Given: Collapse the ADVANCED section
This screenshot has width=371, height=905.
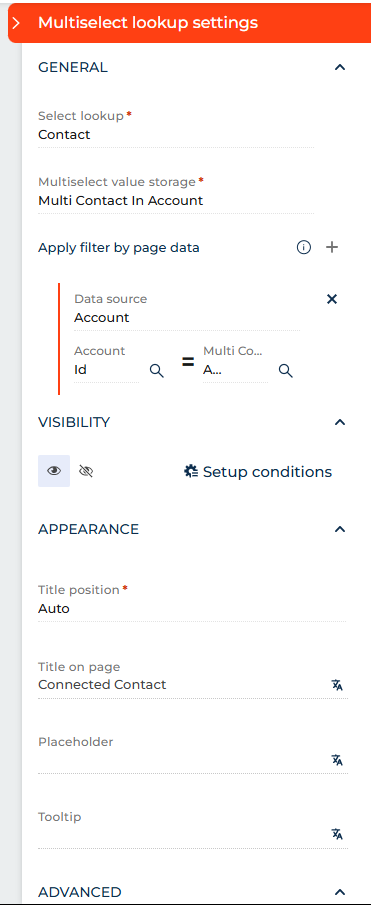Looking at the screenshot, I should [x=340, y=892].
